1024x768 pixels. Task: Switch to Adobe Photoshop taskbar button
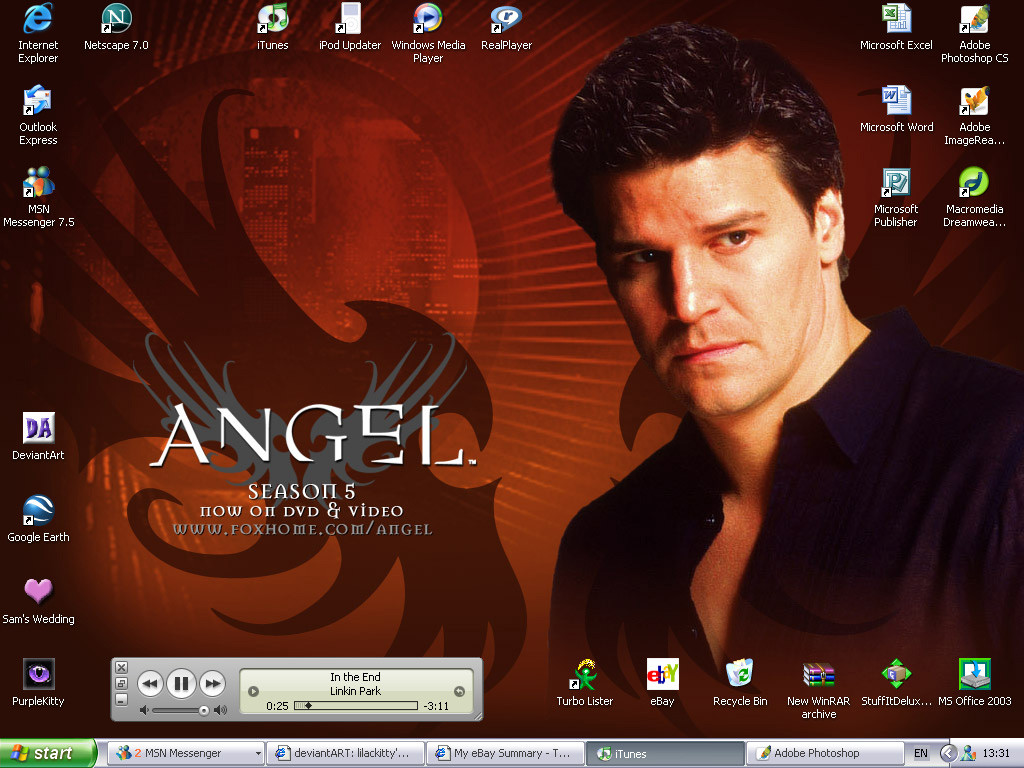824,753
